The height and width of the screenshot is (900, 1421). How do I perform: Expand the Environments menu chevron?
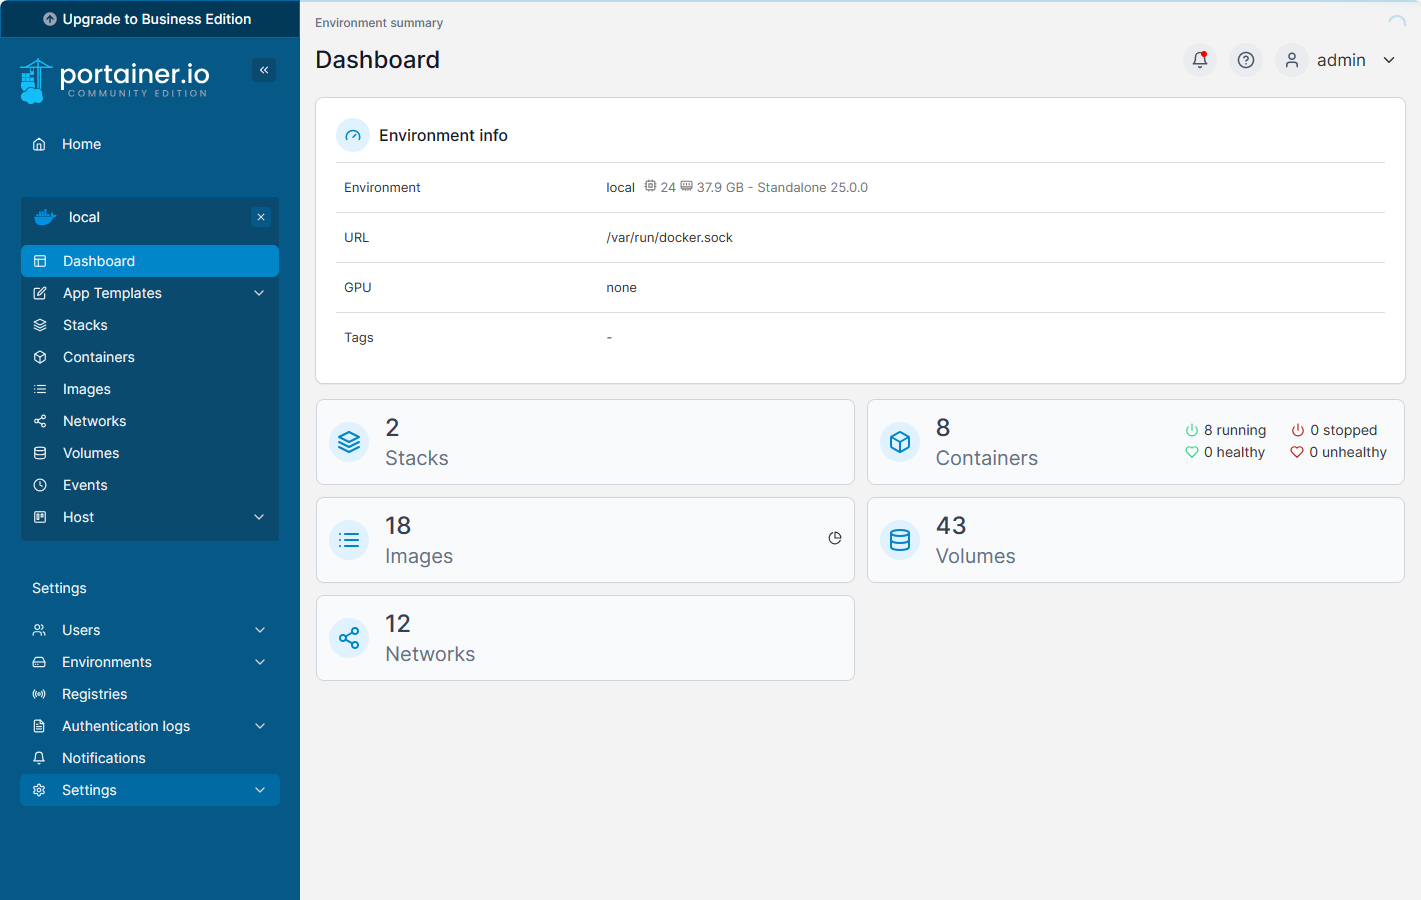(x=260, y=662)
